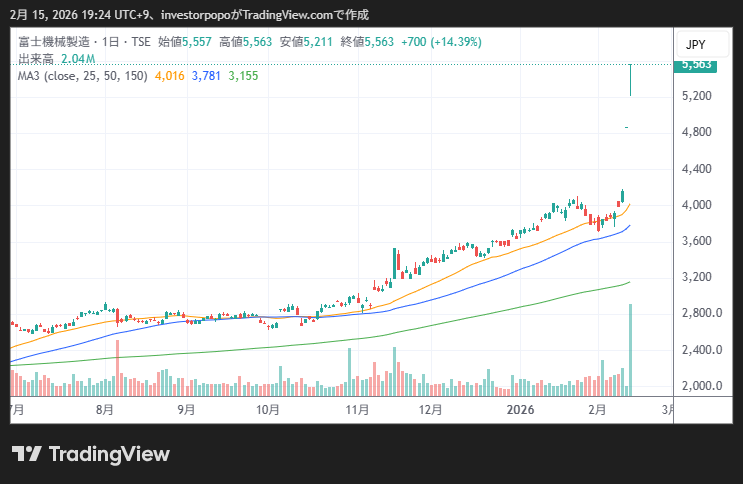Image resolution: width=743 pixels, height=484 pixels.
Task: Click the 10月 label on time axis
Action: pos(267,409)
